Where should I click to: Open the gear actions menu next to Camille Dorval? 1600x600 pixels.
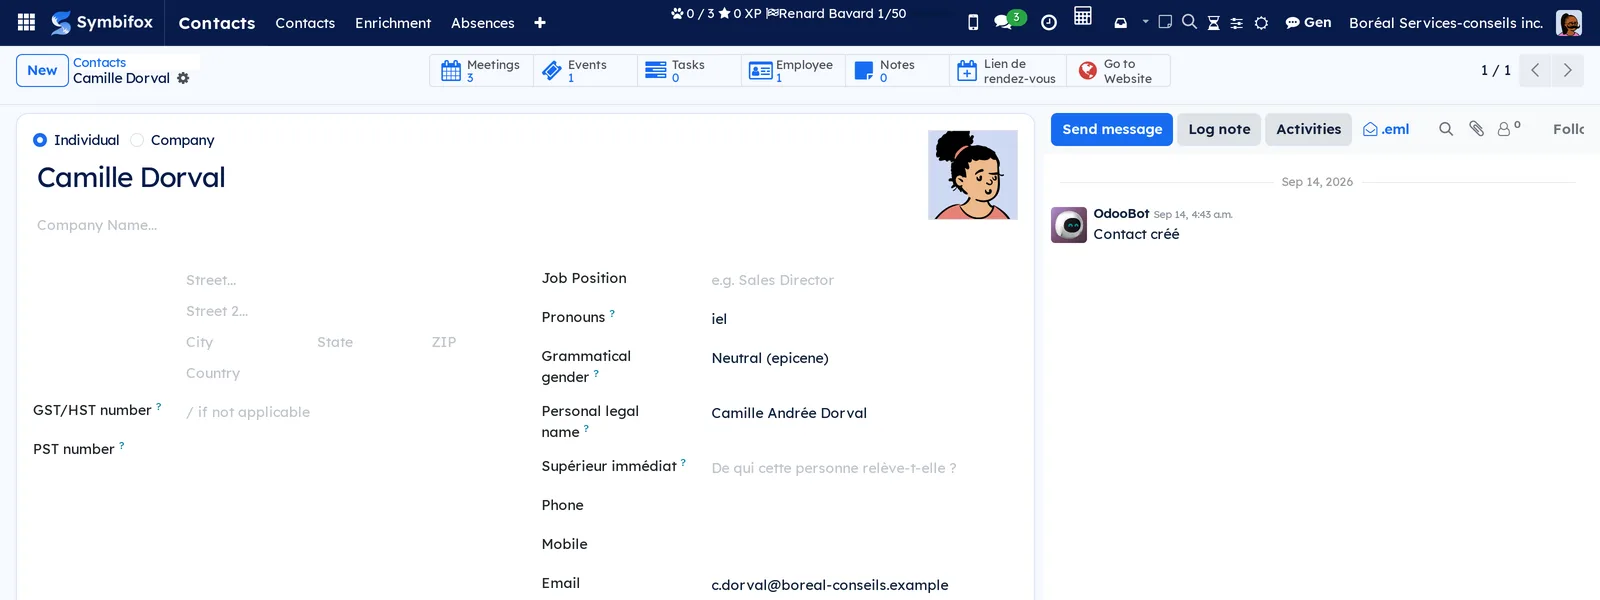click(183, 78)
